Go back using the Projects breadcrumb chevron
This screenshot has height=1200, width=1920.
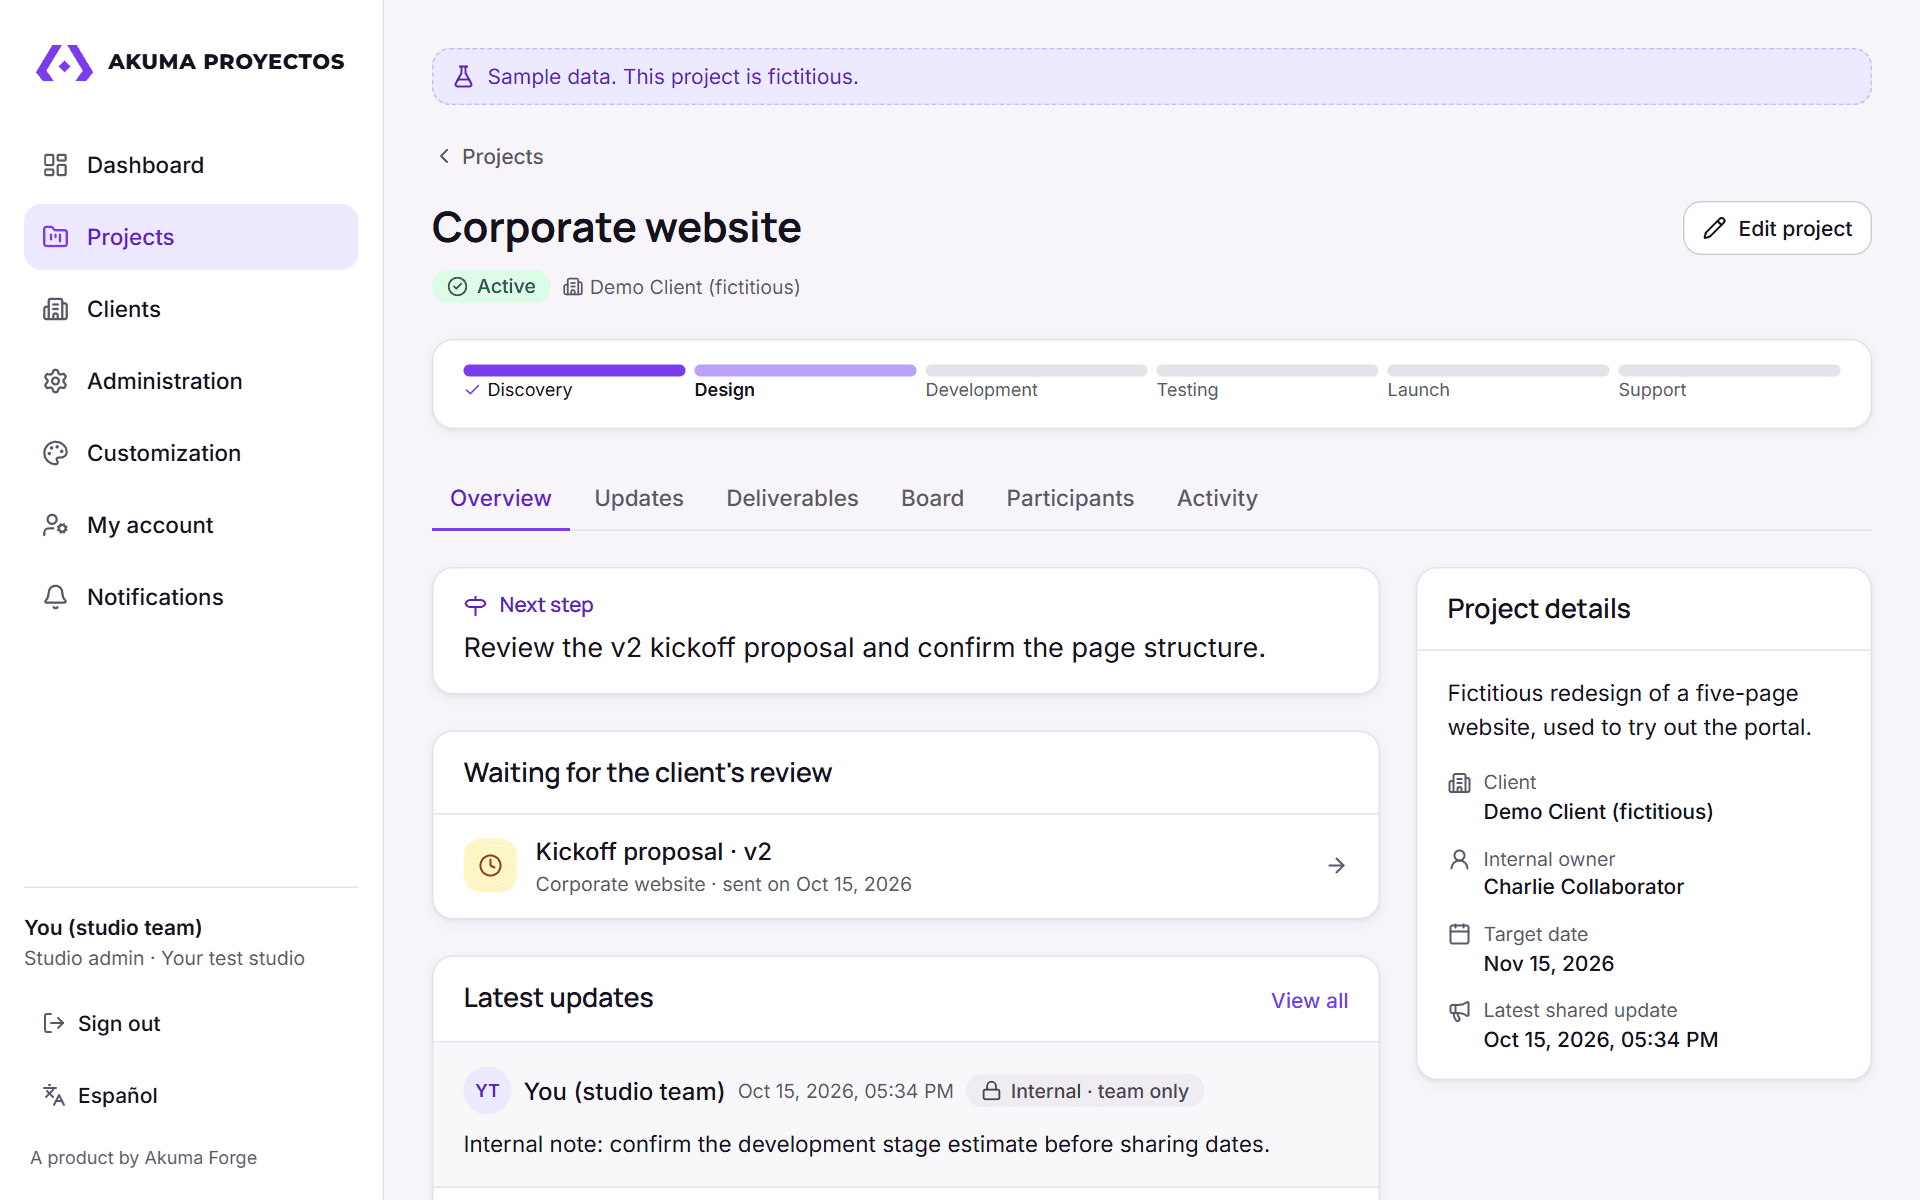(x=444, y=156)
